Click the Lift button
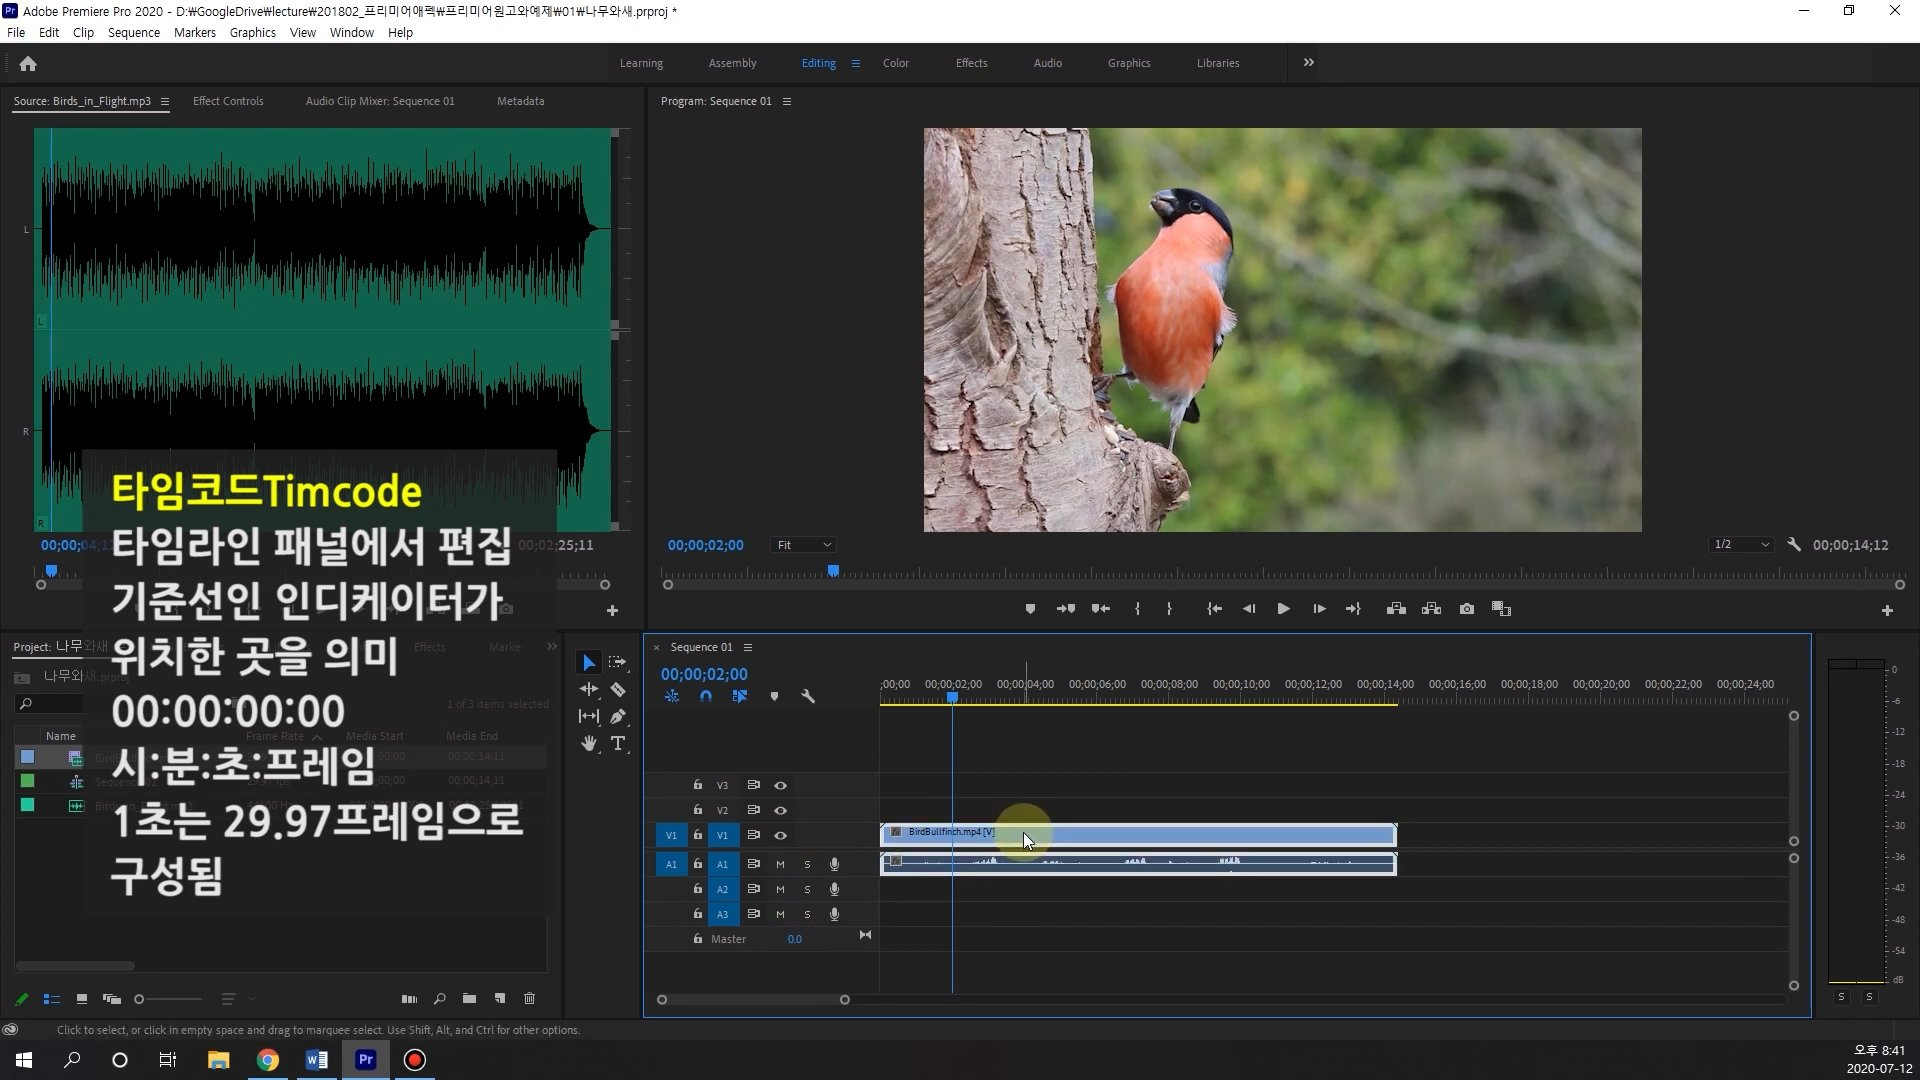The width and height of the screenshot is (1920, 1080). pyautogui.click(x=1396, y=609)
